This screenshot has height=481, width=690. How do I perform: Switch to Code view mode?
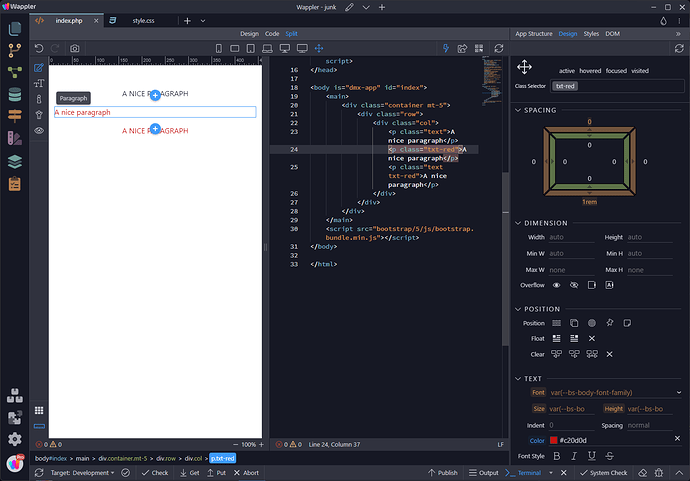272,34
